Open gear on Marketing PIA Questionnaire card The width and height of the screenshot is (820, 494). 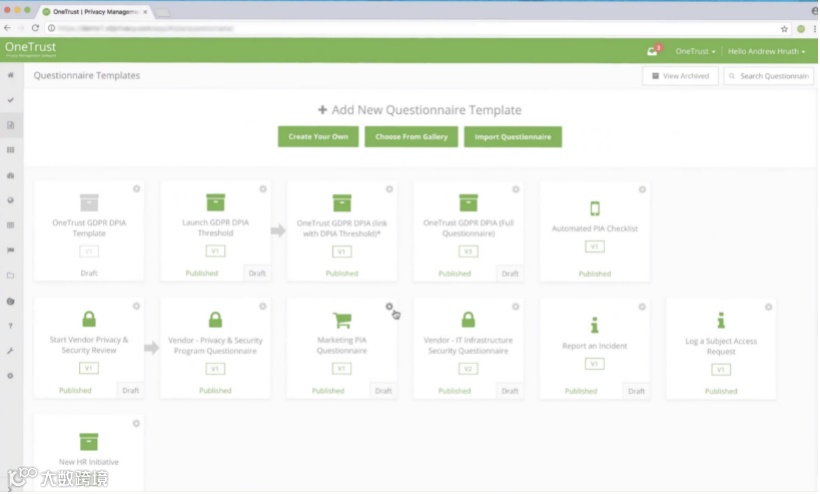[390, 306]
